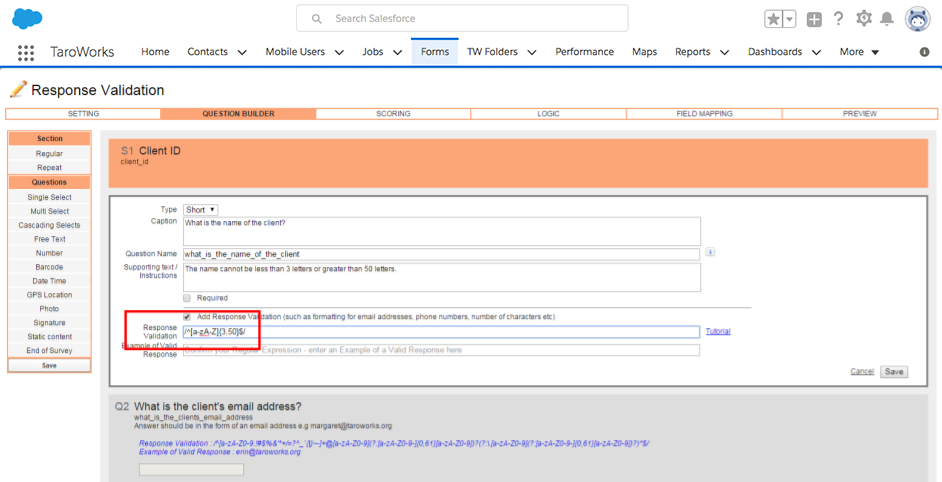
Task: Click the info icon beside More
Action: 925,52
